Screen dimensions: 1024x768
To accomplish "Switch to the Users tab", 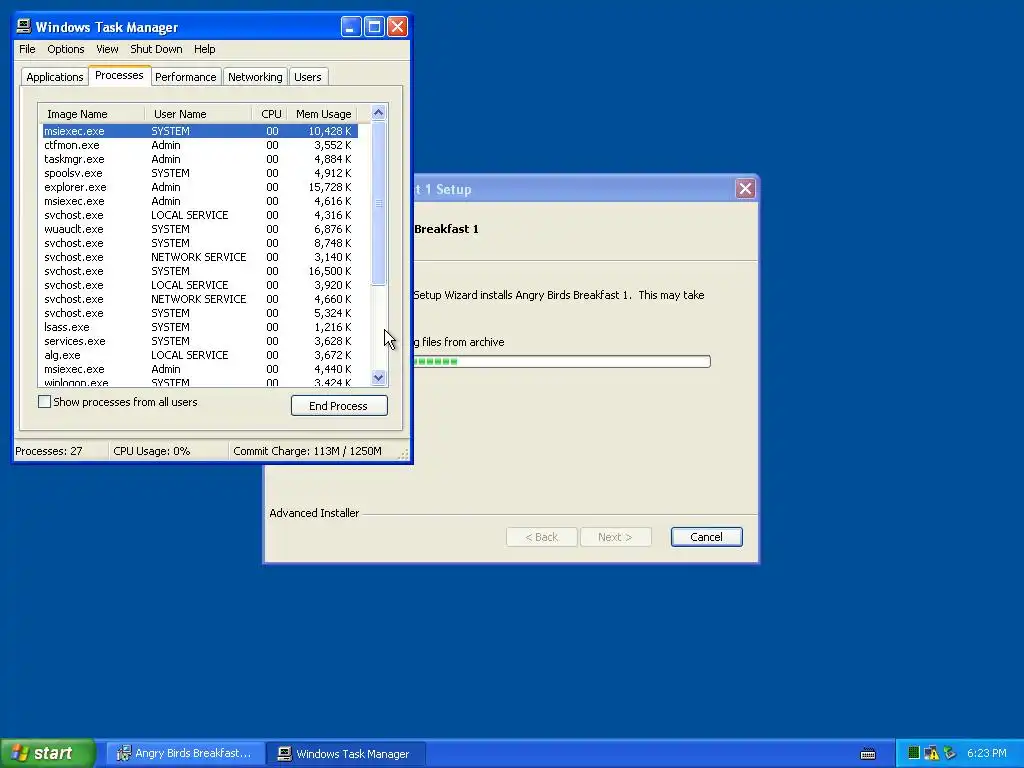I will 308,77.
